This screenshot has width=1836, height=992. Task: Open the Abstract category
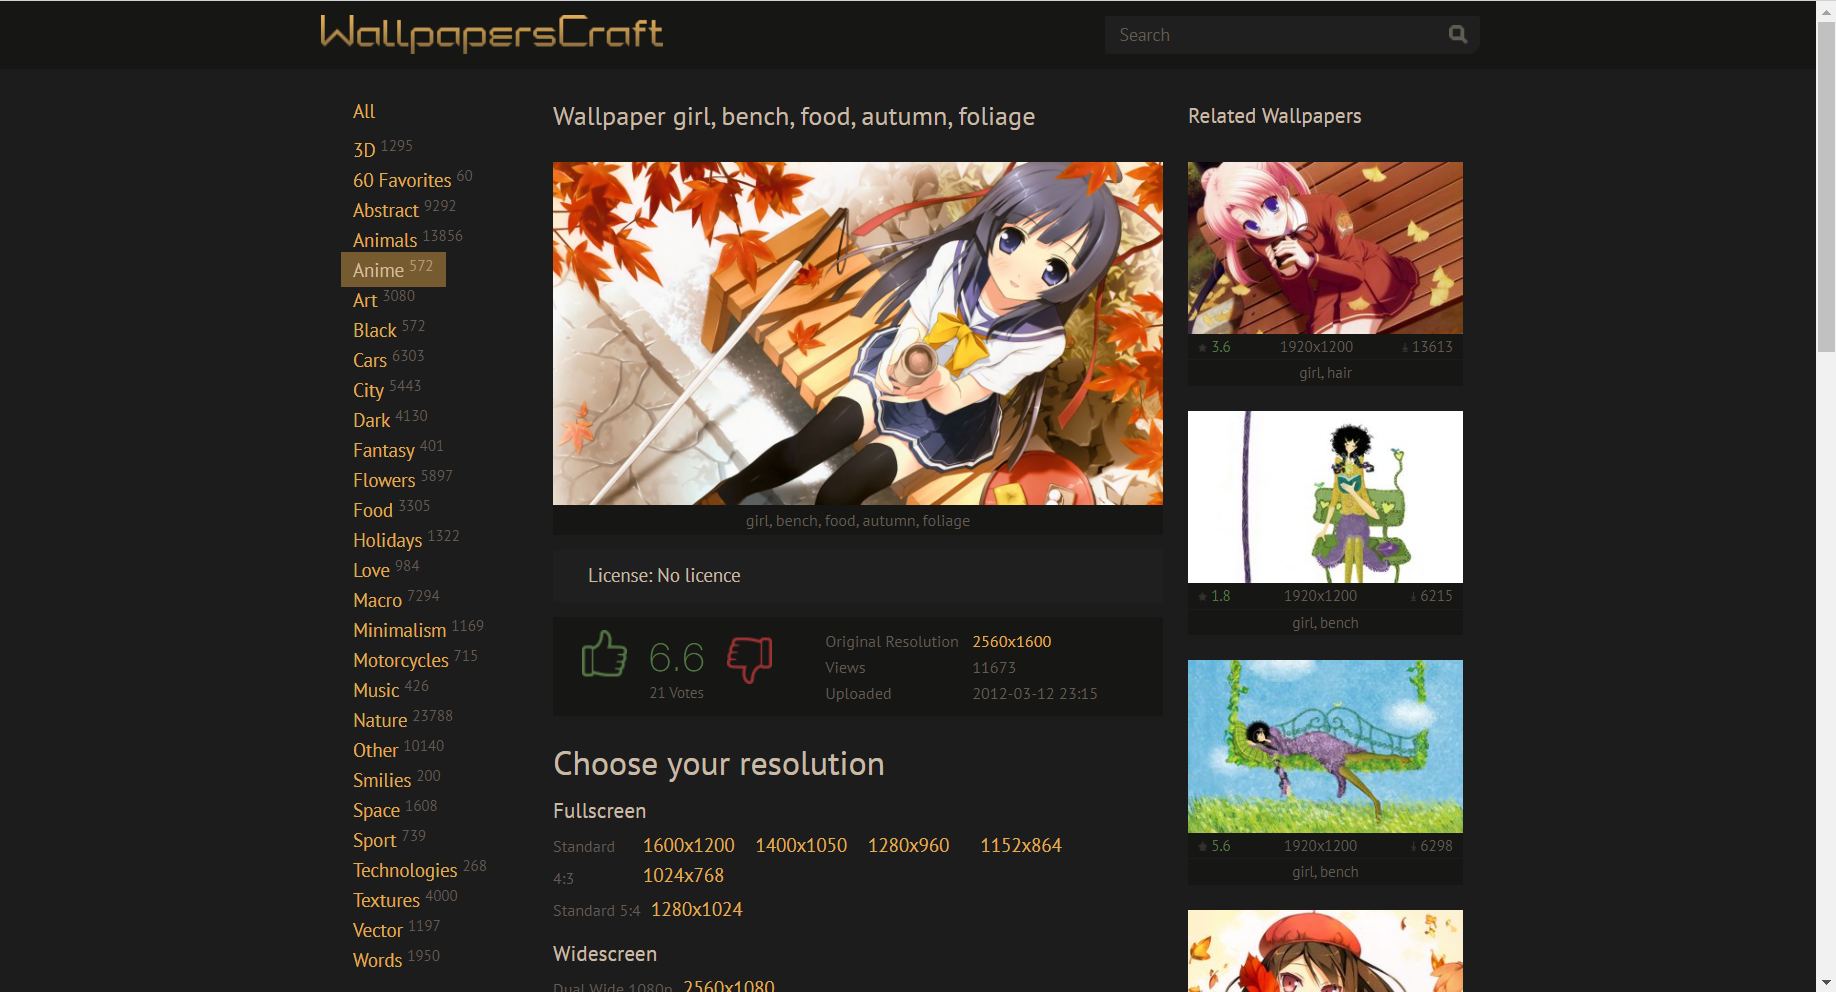[386, 210]
